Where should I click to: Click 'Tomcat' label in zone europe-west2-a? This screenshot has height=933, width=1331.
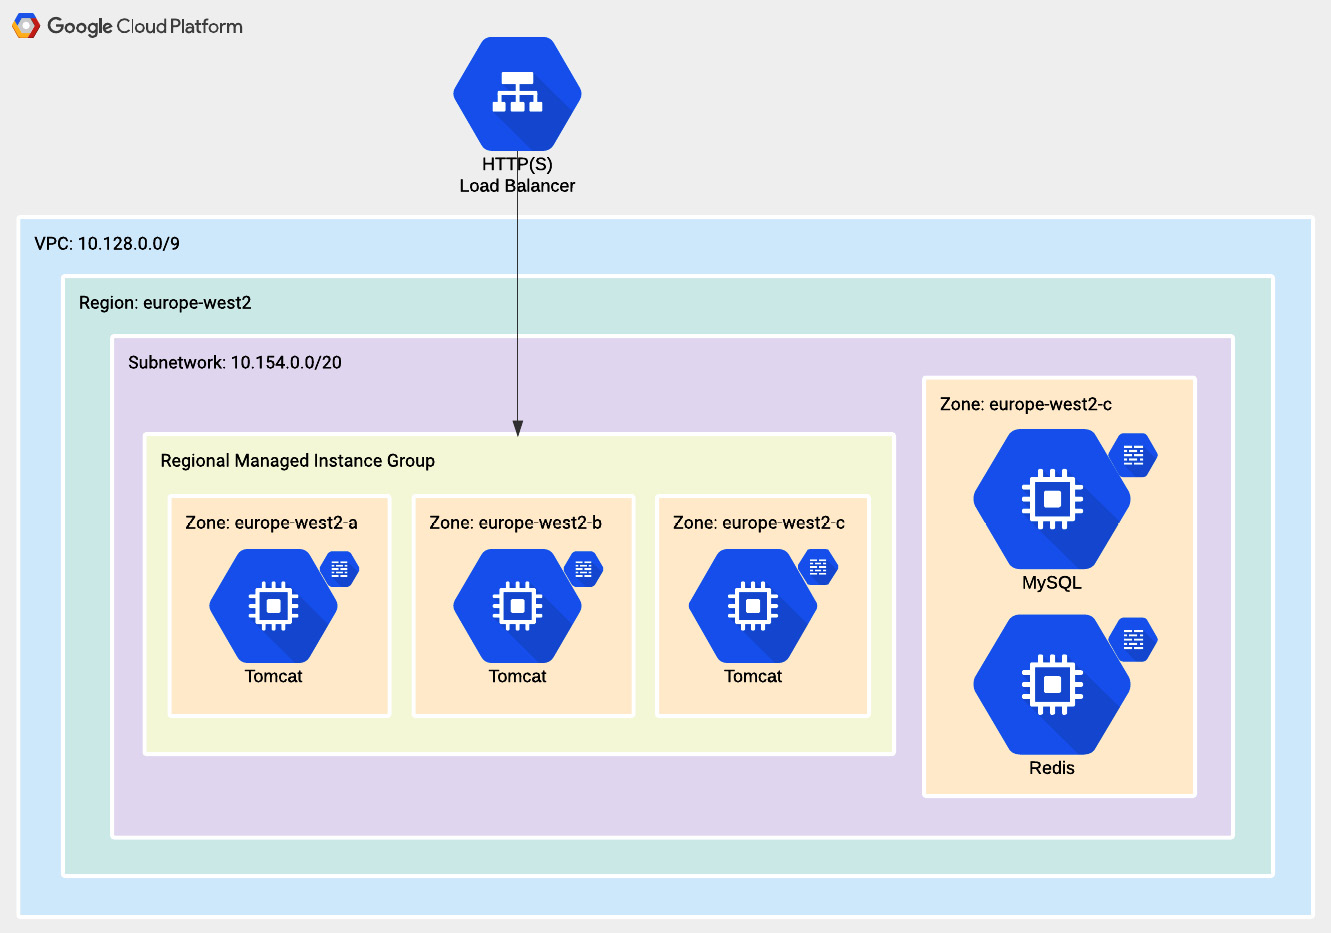pyautogui.click(x=273, y=676)
